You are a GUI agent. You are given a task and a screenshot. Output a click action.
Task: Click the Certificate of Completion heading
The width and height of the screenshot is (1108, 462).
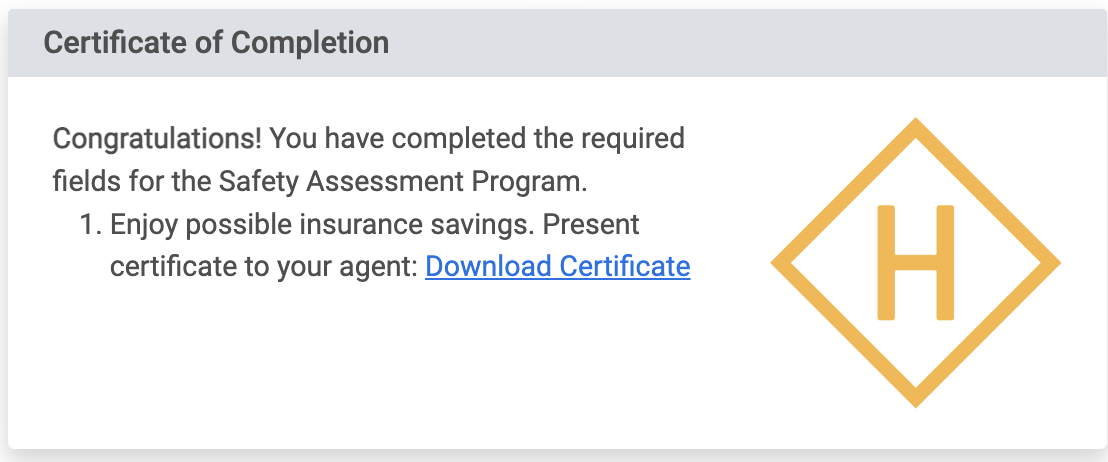216,42
